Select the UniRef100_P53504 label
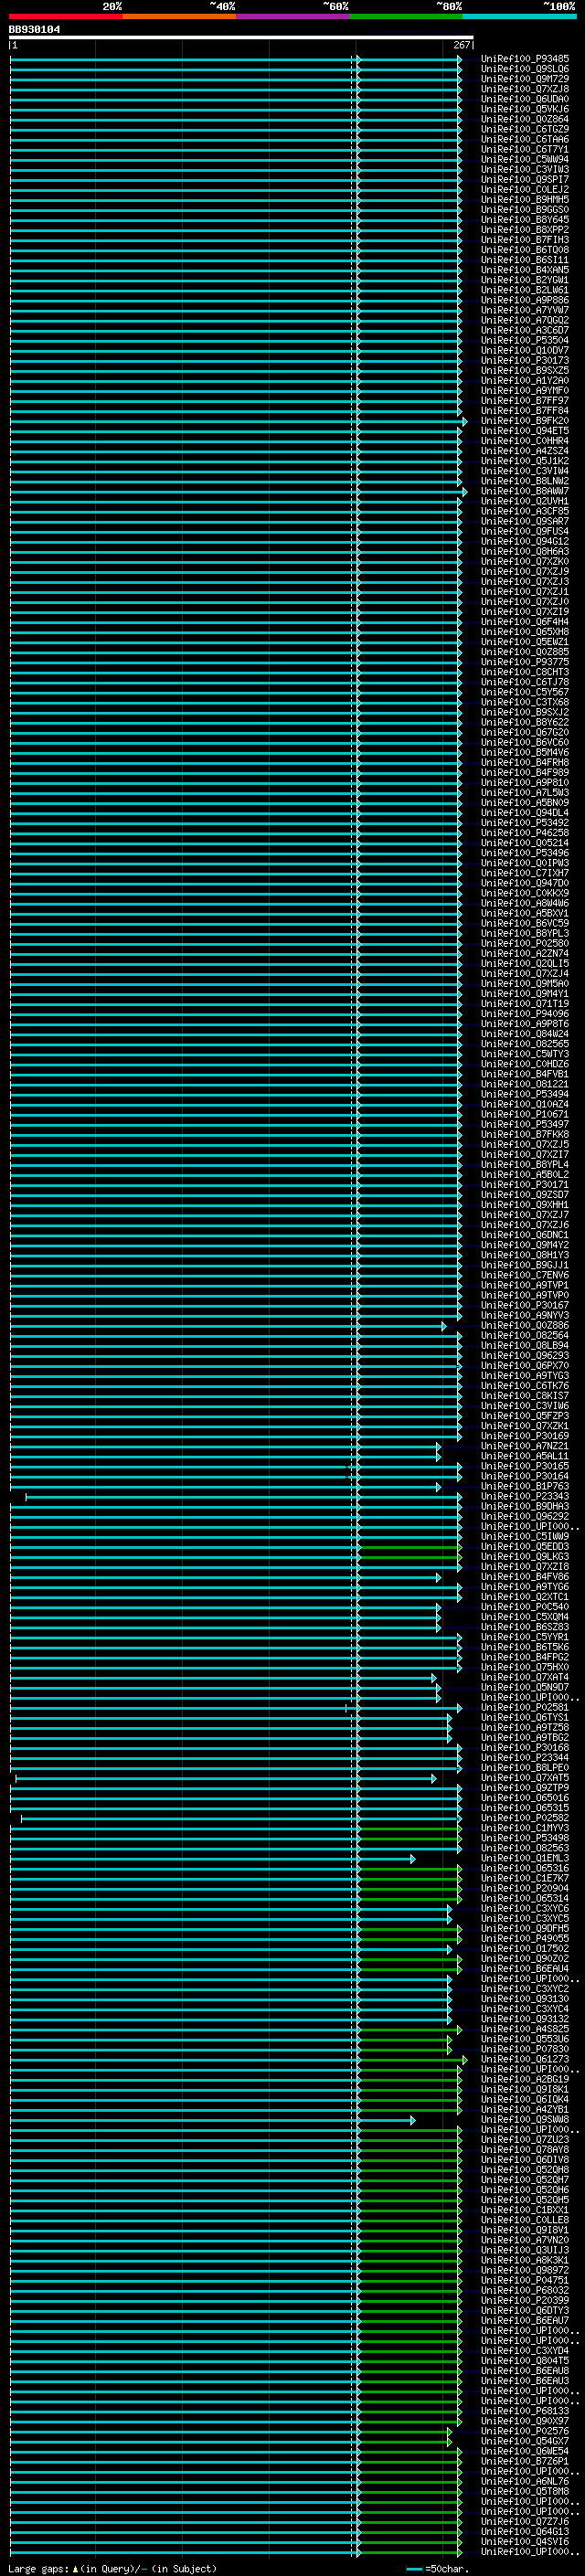Screen dimensions: 585x2576 [525, 340]
